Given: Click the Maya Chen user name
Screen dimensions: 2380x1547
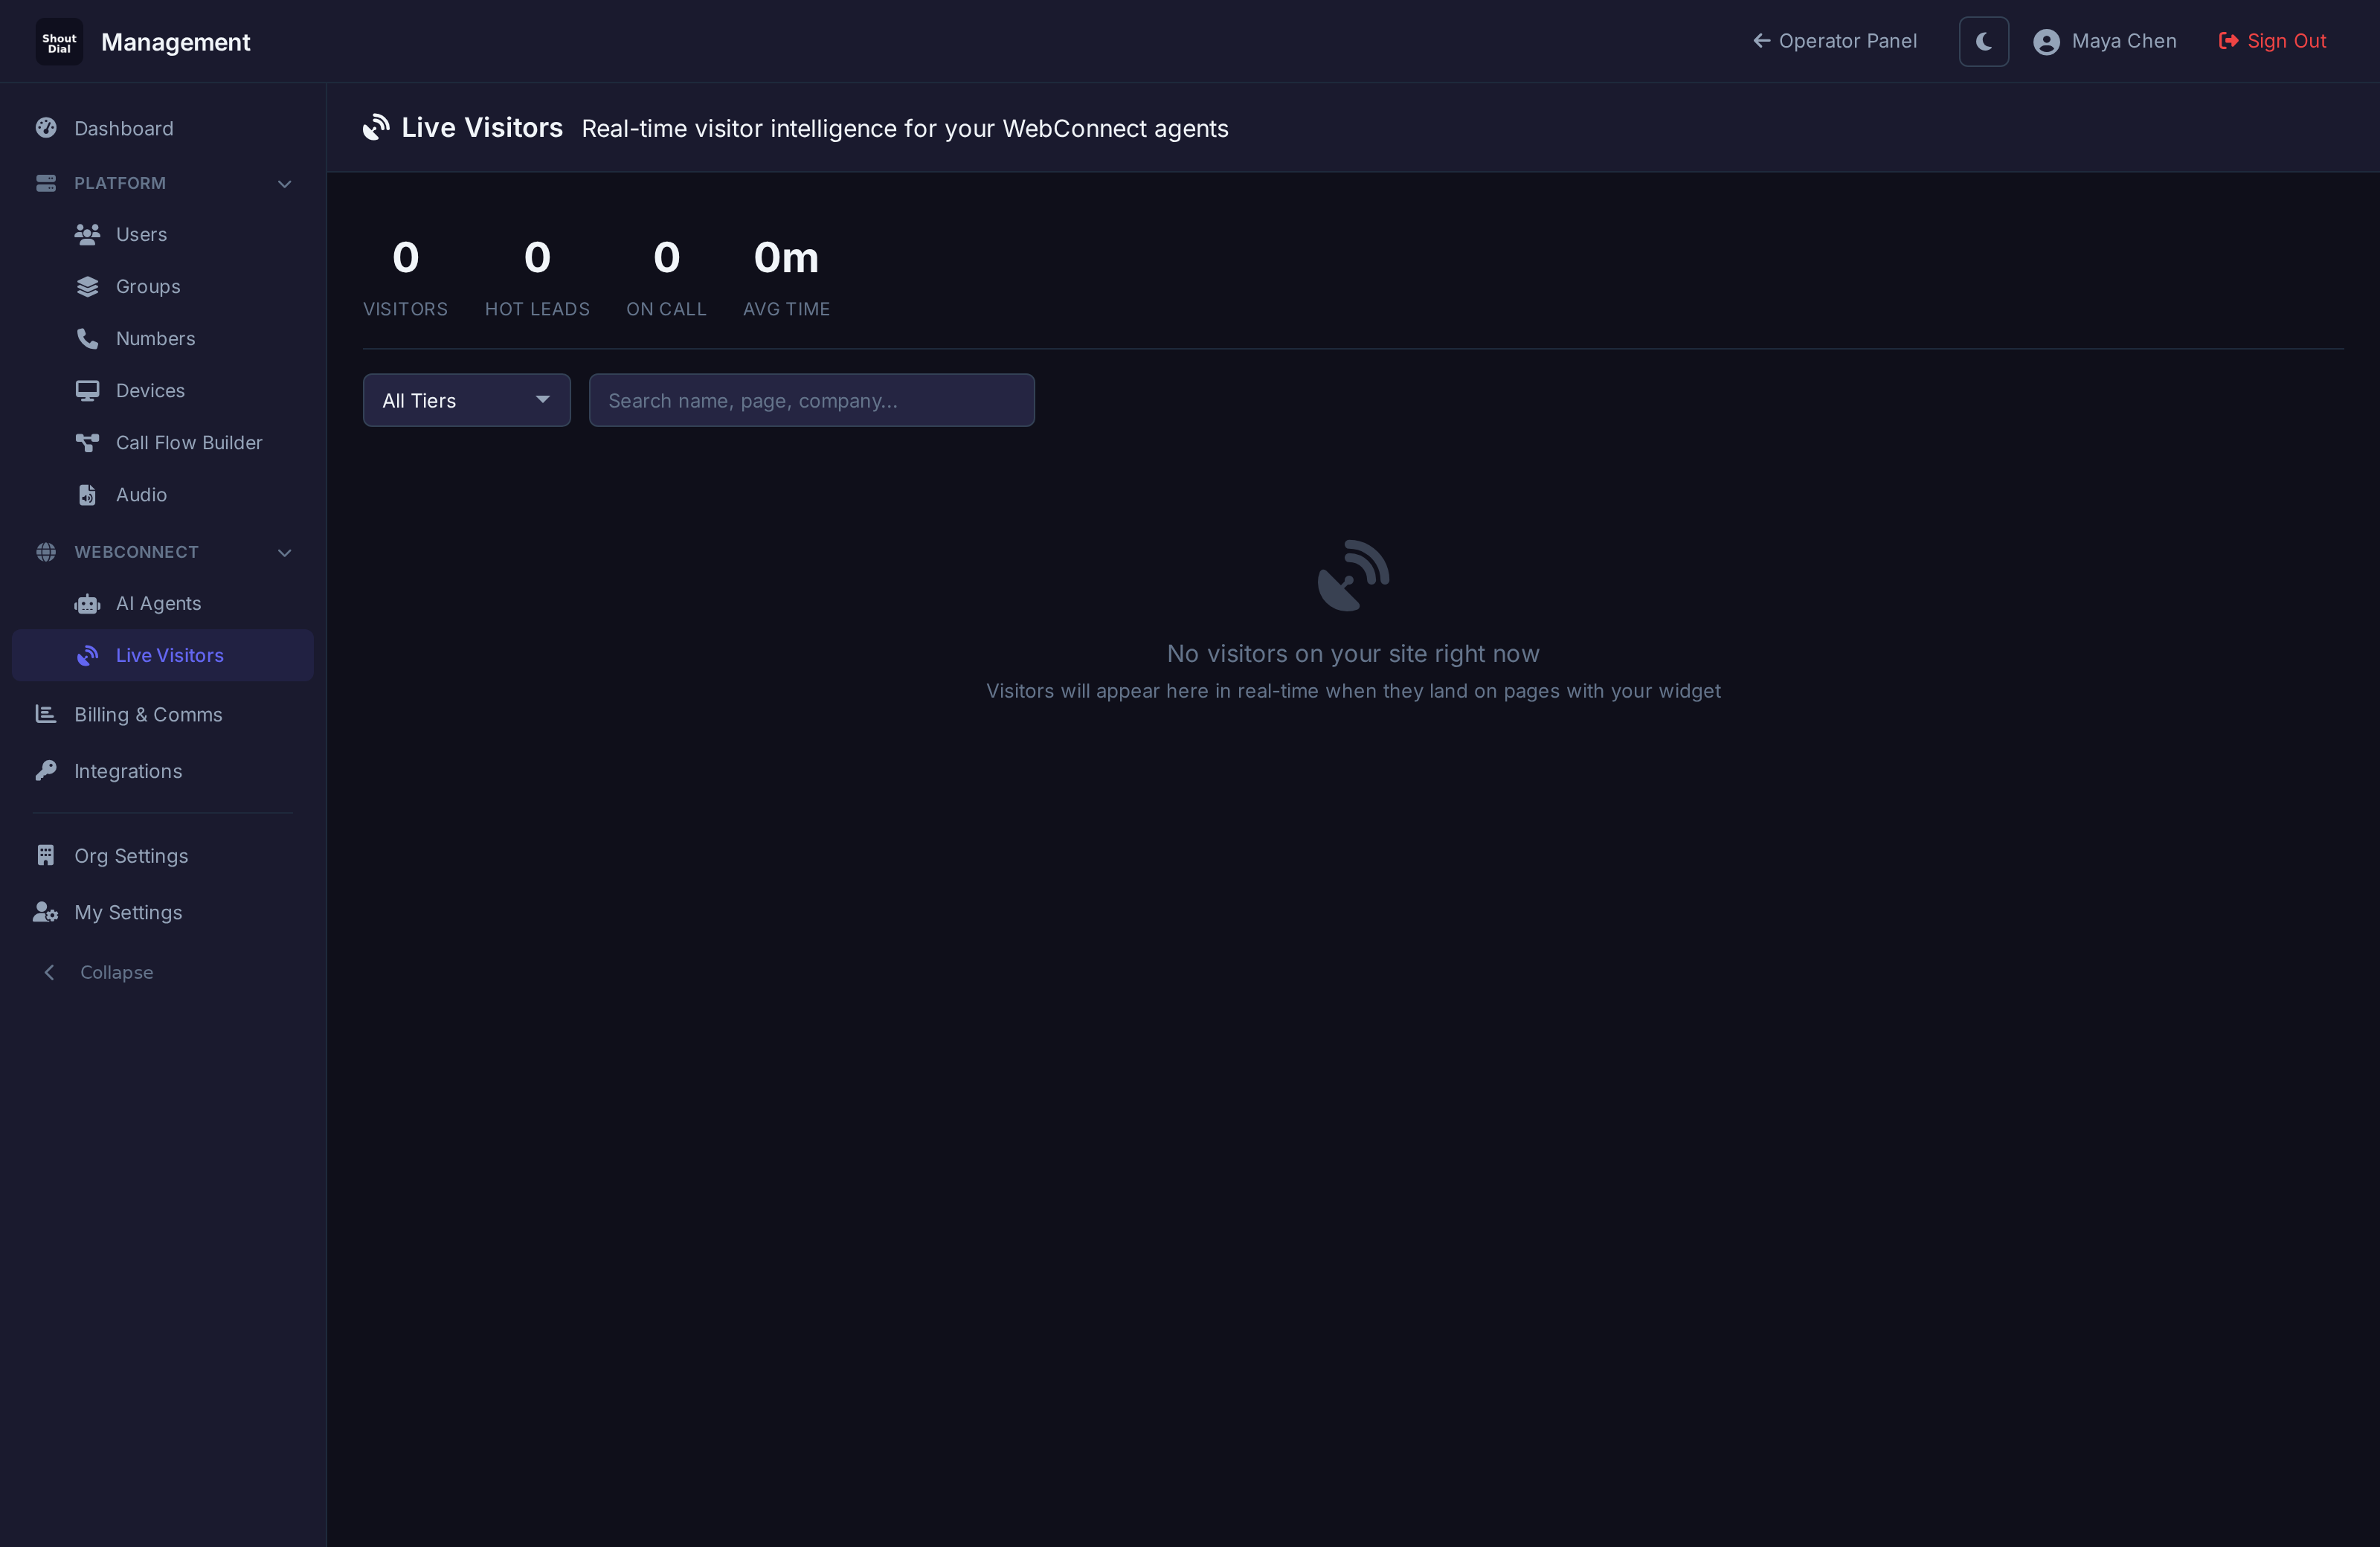Looking at the screenshot, I should point(2124,41).
